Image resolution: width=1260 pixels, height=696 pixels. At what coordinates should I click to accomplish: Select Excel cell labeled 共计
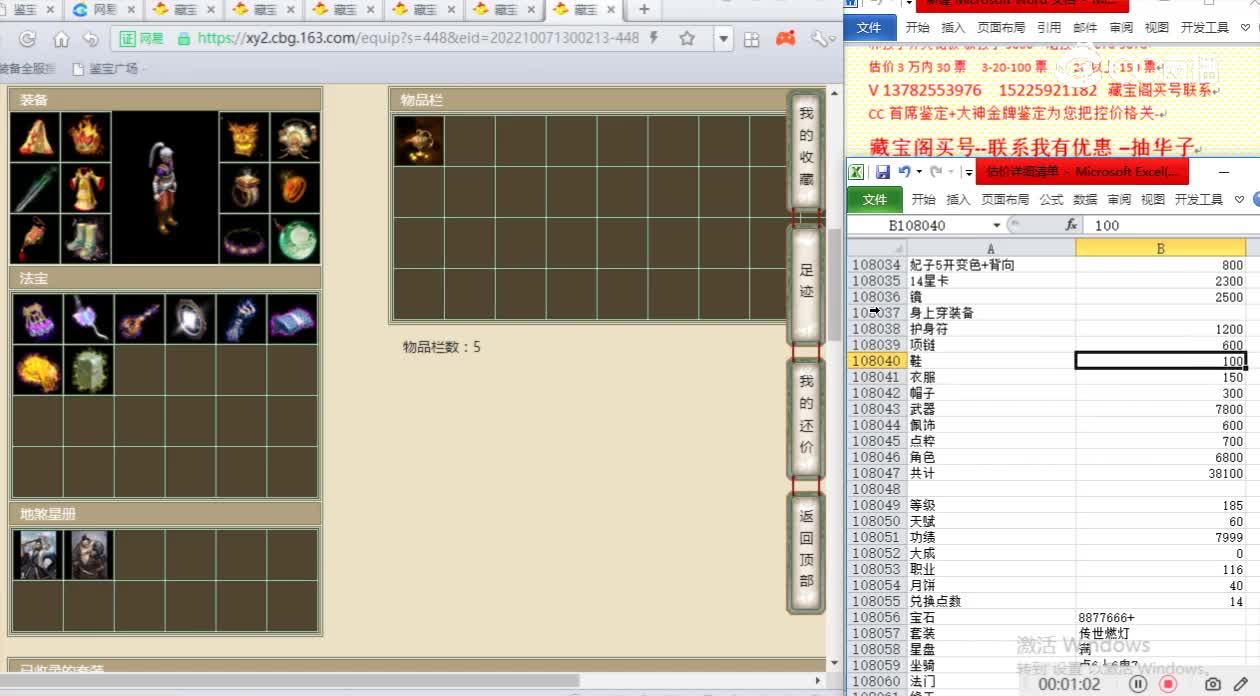(991, 473)
